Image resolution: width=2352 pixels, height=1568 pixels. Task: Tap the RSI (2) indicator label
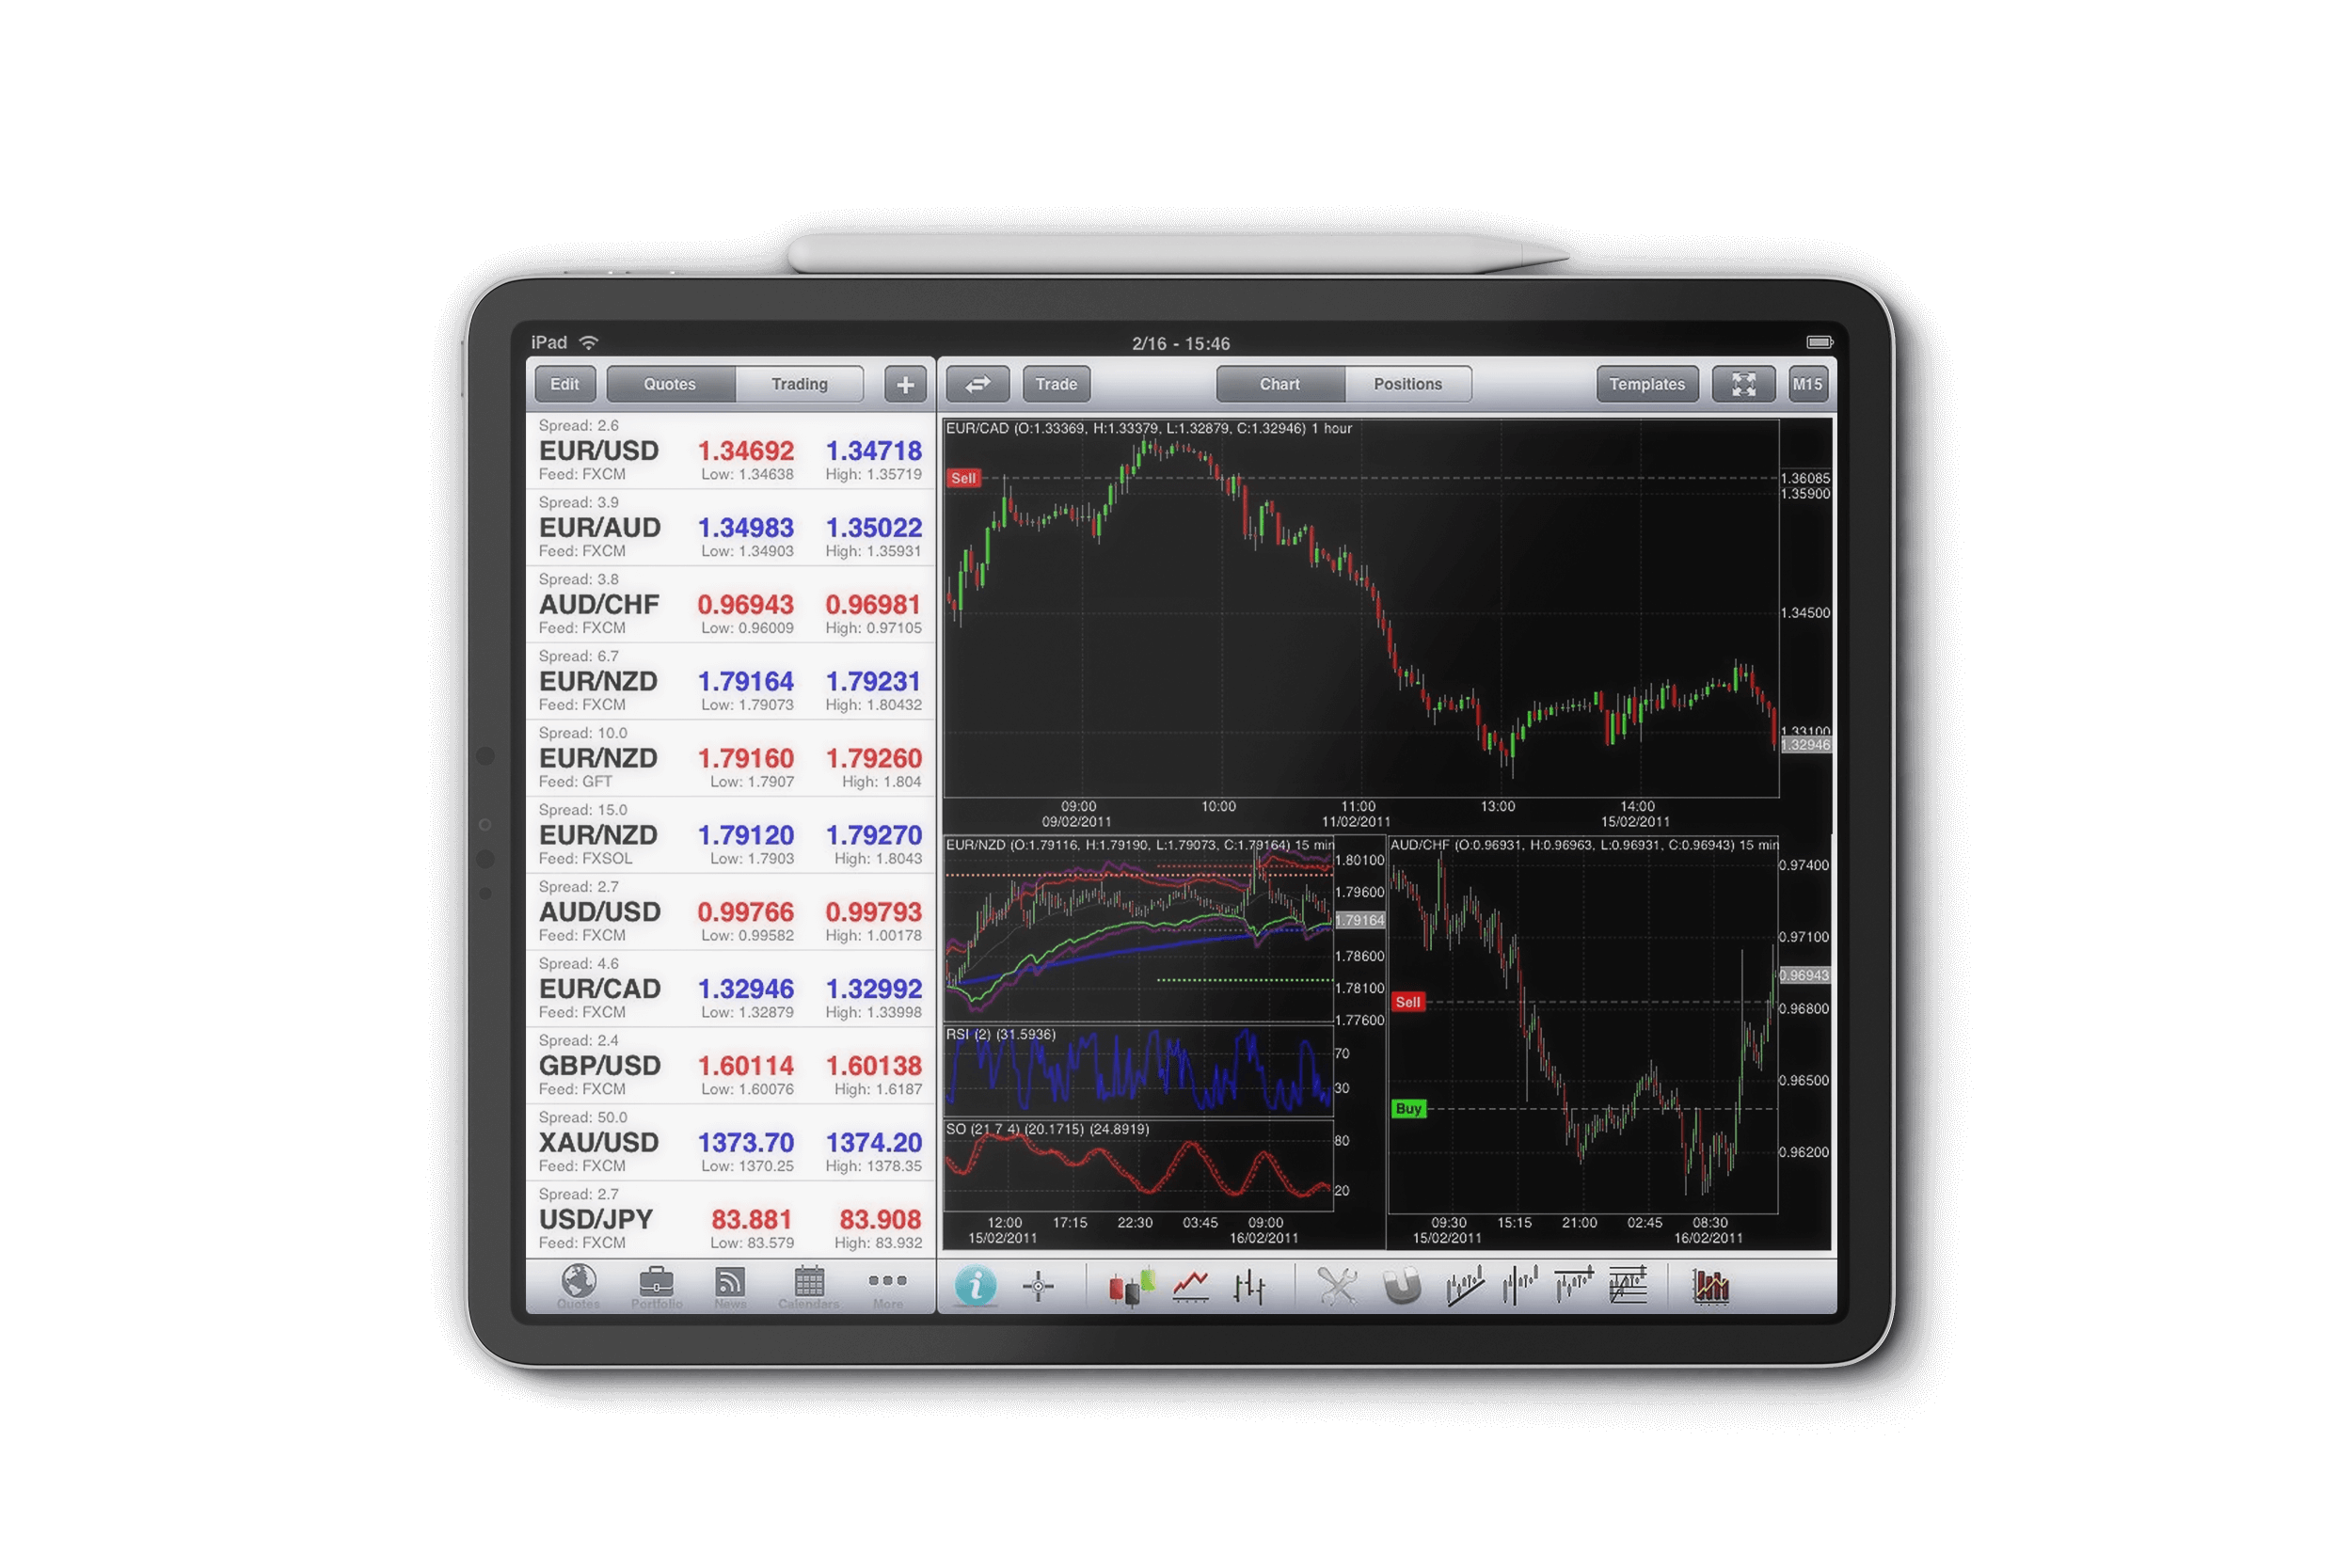1000,1034
